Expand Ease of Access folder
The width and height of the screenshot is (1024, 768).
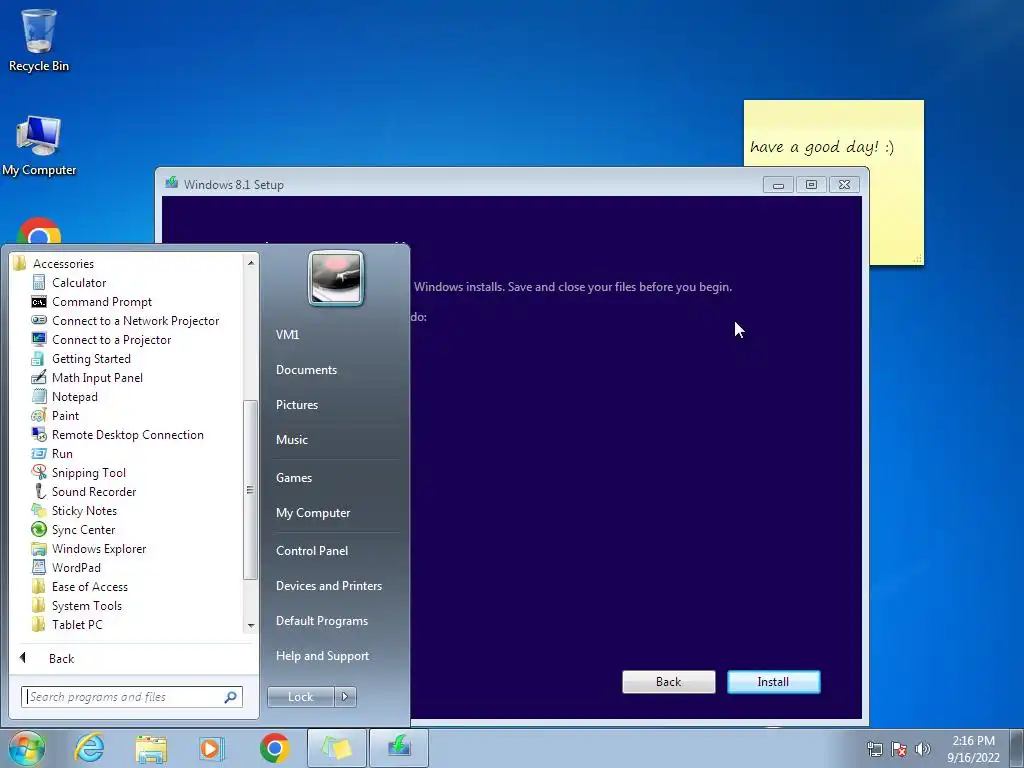click(89, 586)
